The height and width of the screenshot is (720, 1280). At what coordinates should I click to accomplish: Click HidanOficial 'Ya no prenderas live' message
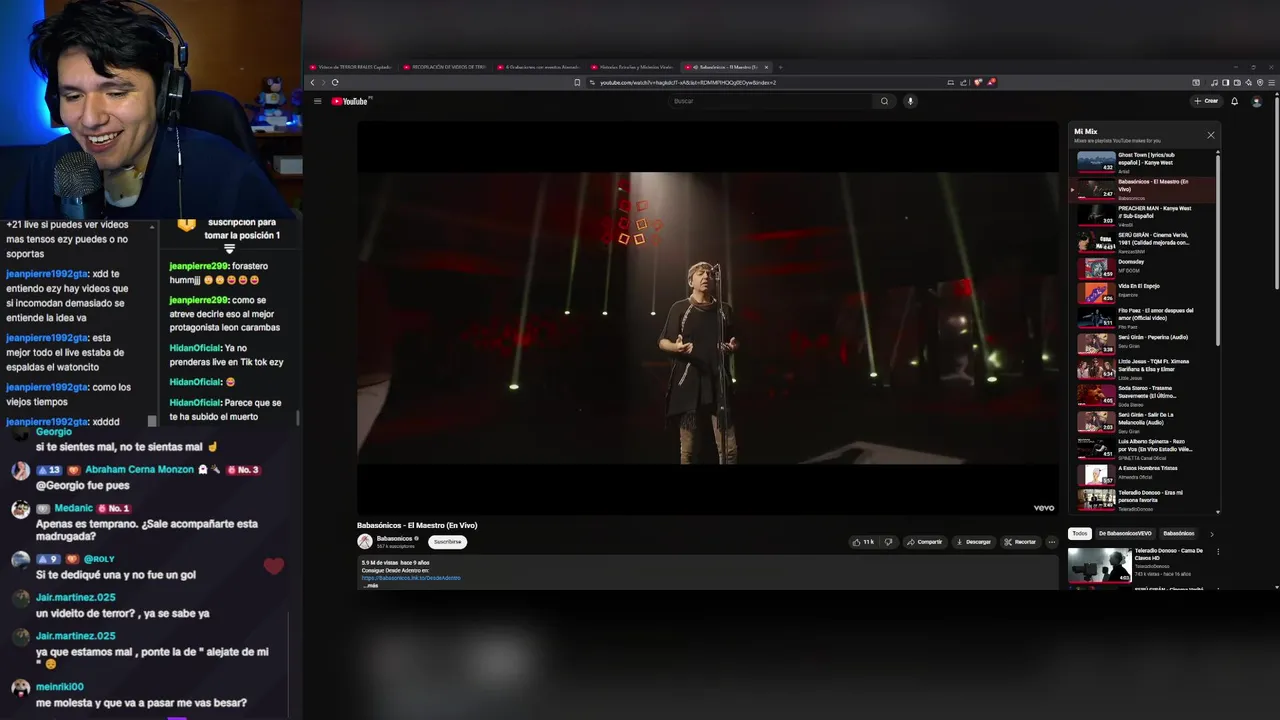[226, 355]
